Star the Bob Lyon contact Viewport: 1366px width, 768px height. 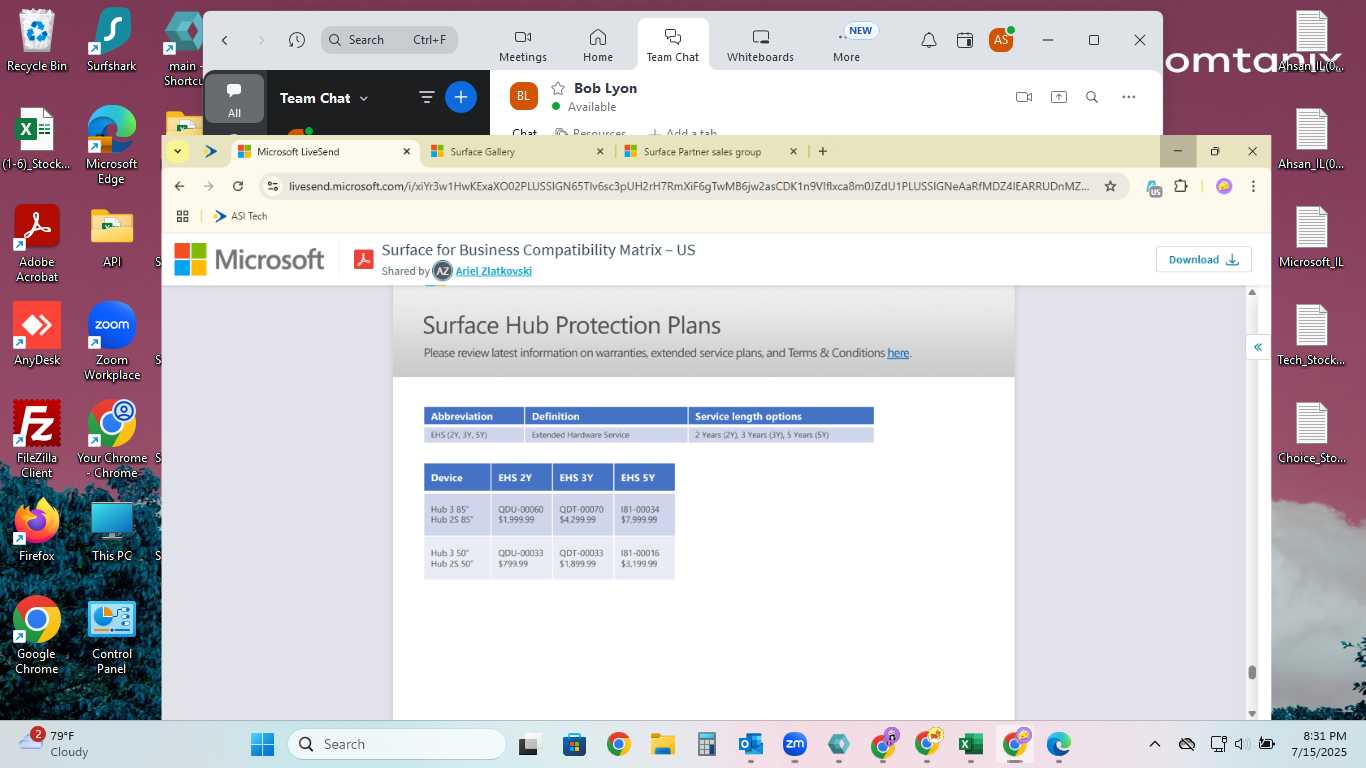pyautogui.click(x=558, y=88)
